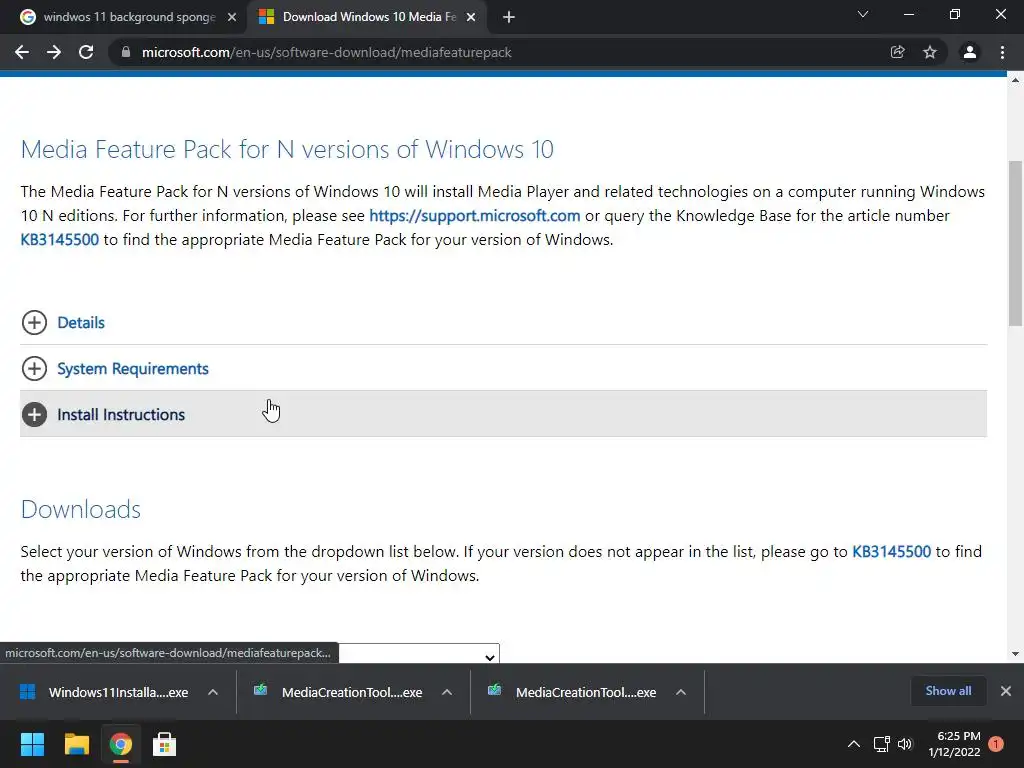Show all downloads
This screenshot has height=768, width=1024.
click(x=948, y=691)
